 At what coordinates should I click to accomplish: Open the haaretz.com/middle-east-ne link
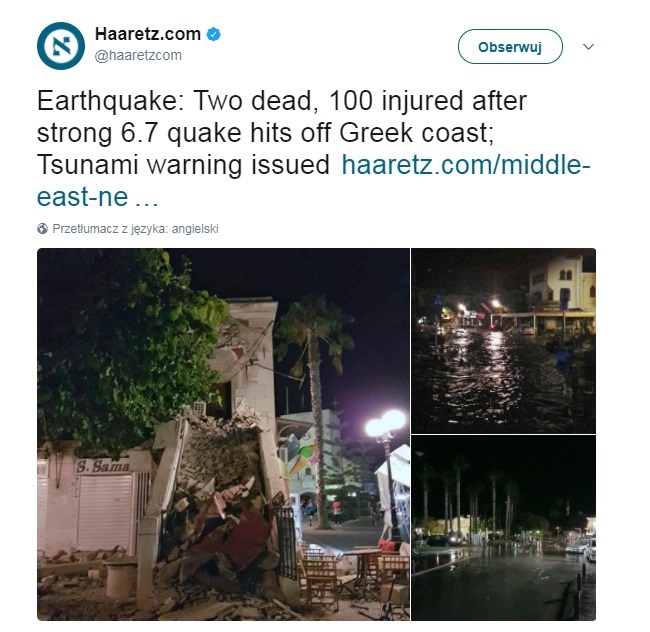point(313,181)
